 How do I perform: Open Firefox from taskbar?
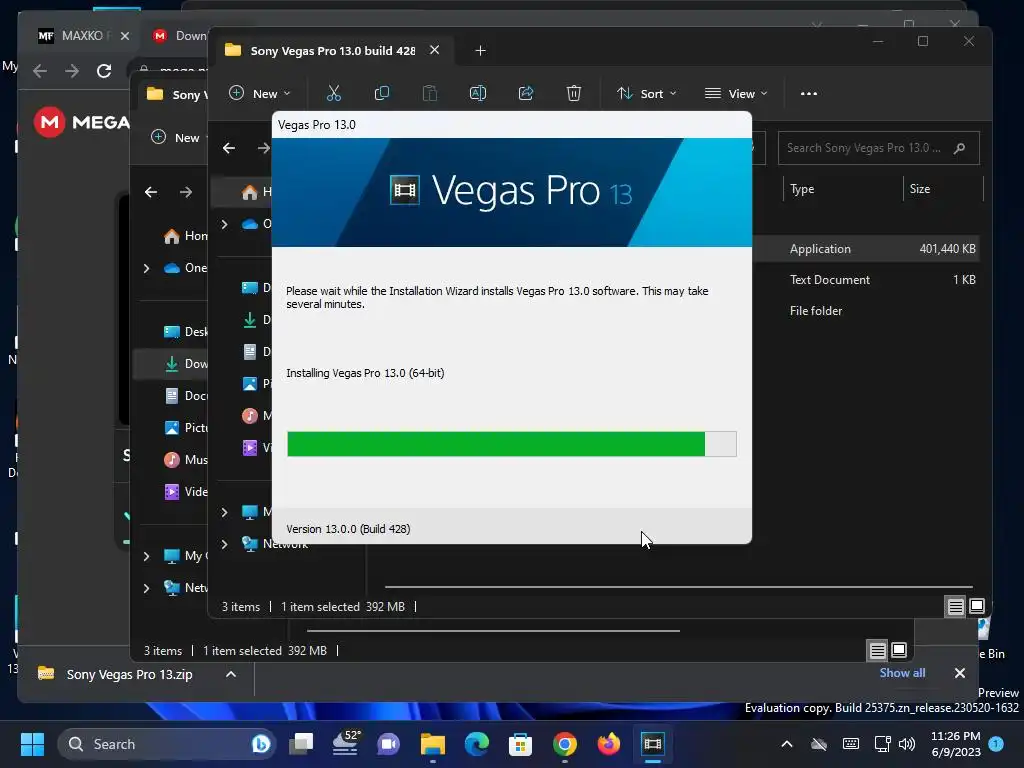point(609,744)
